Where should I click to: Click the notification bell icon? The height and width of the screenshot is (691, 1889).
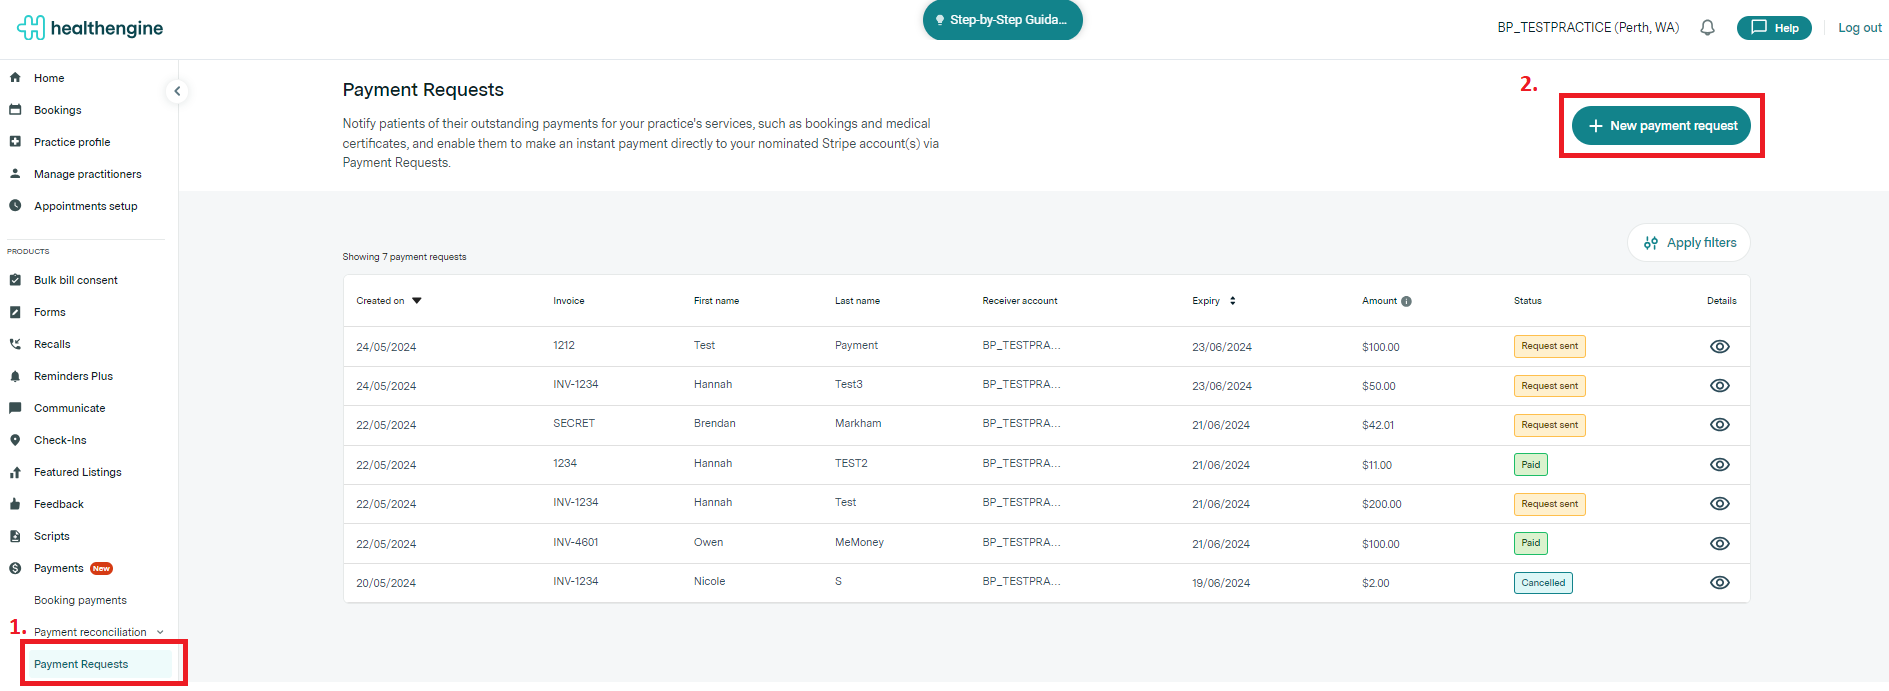(1707, 28)
